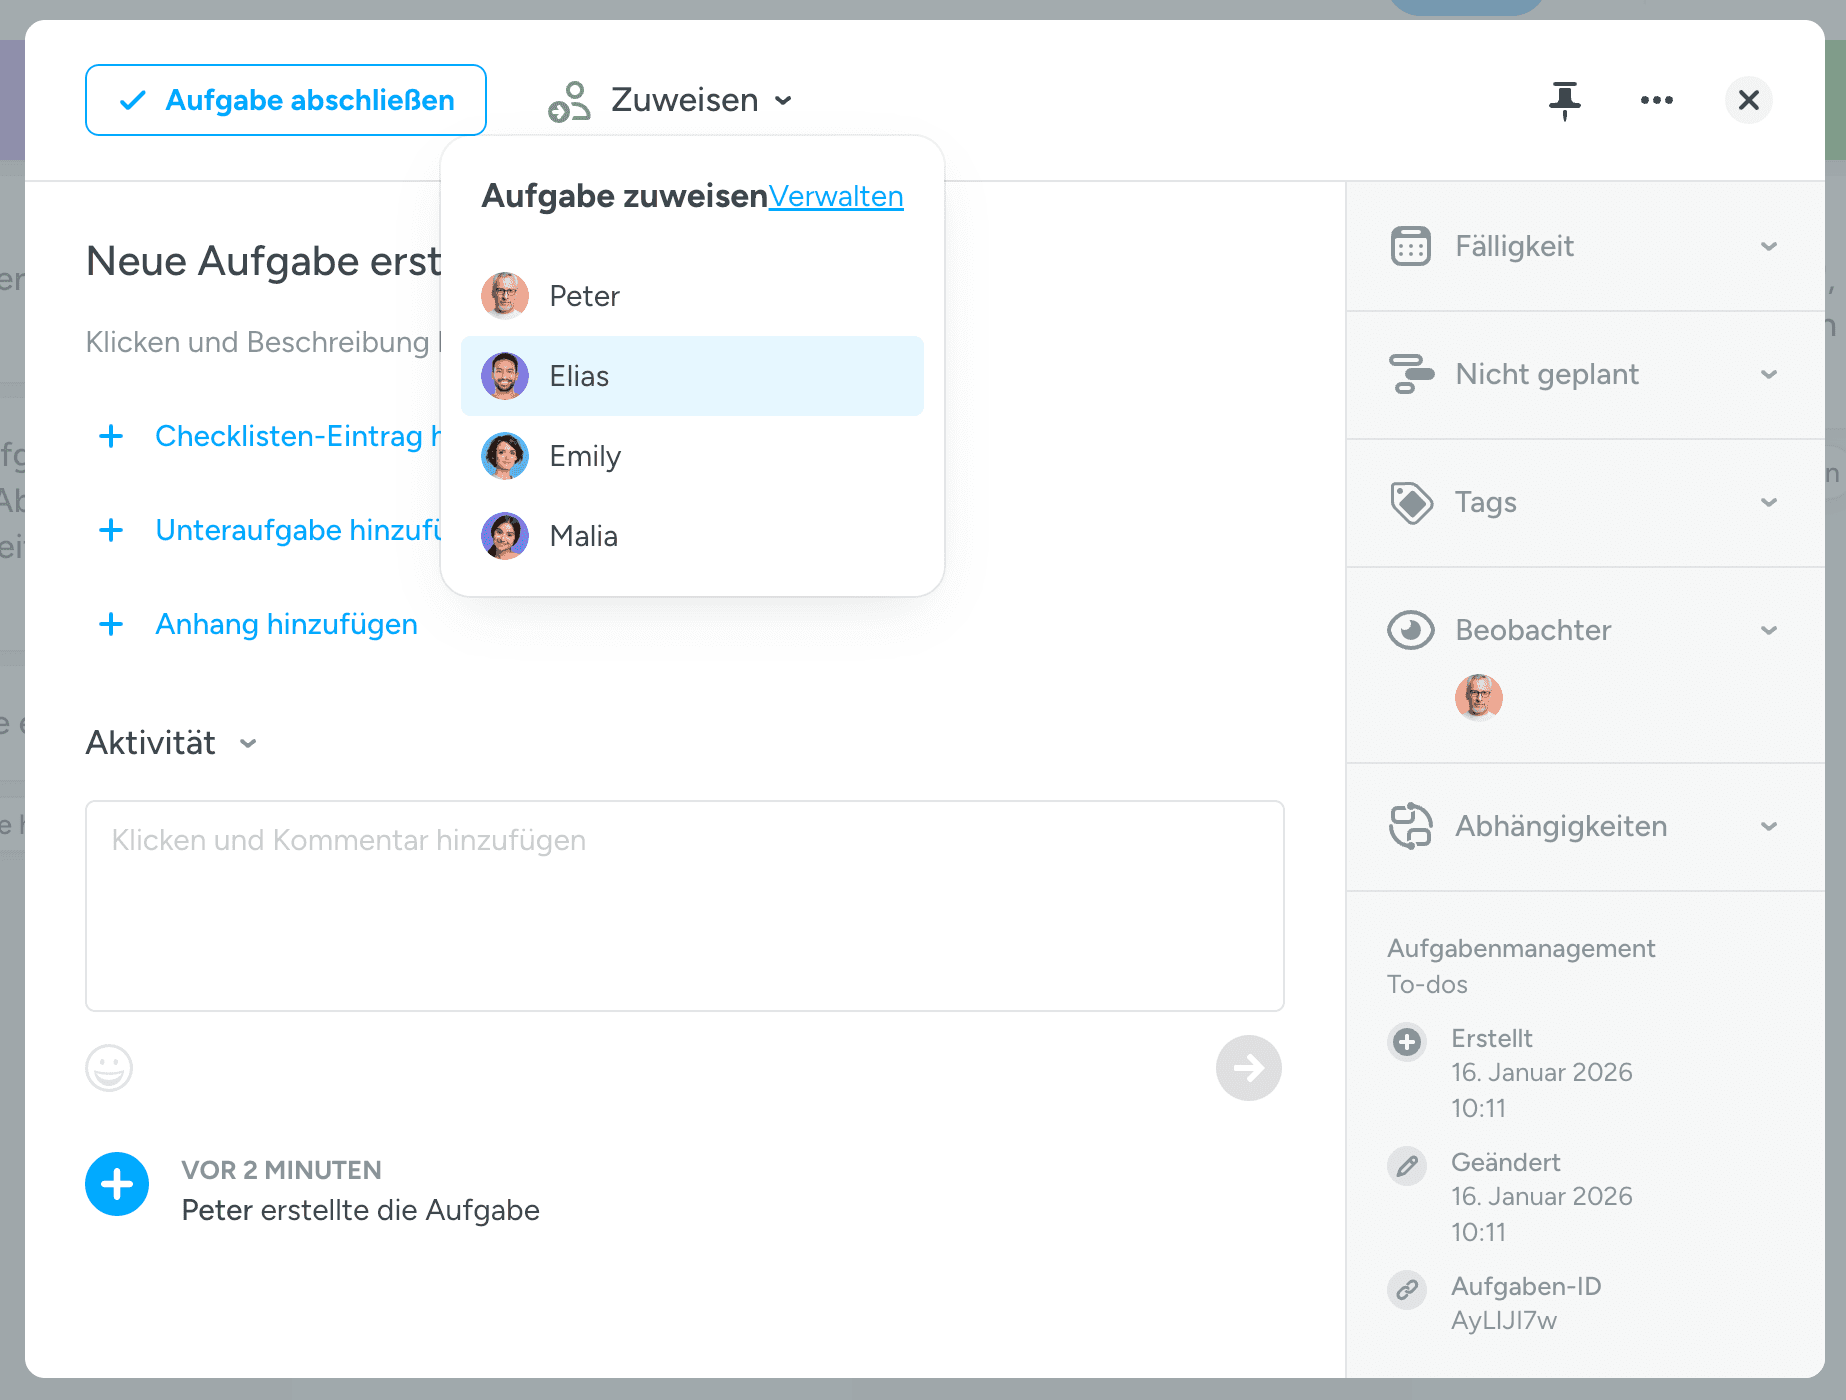Click the Aufgaben-ID link icon
Viewport: 1846px width, 1400px height.
click(1407, 1290)
